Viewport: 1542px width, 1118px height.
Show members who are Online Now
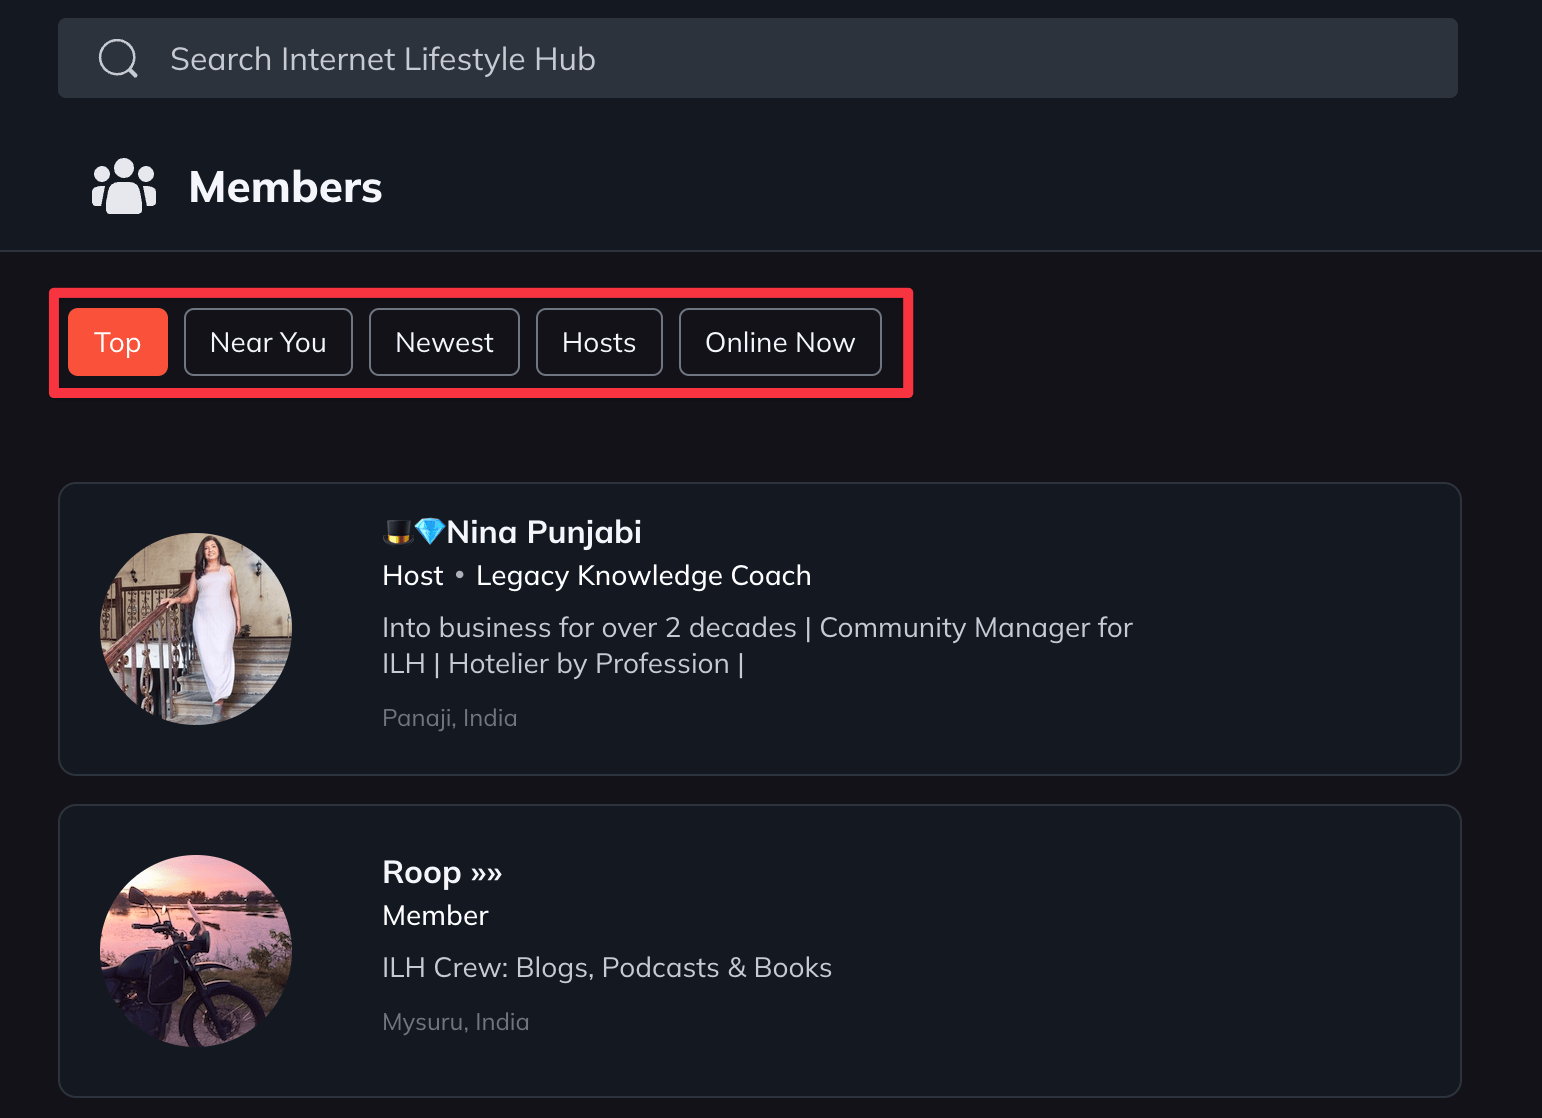780,342
